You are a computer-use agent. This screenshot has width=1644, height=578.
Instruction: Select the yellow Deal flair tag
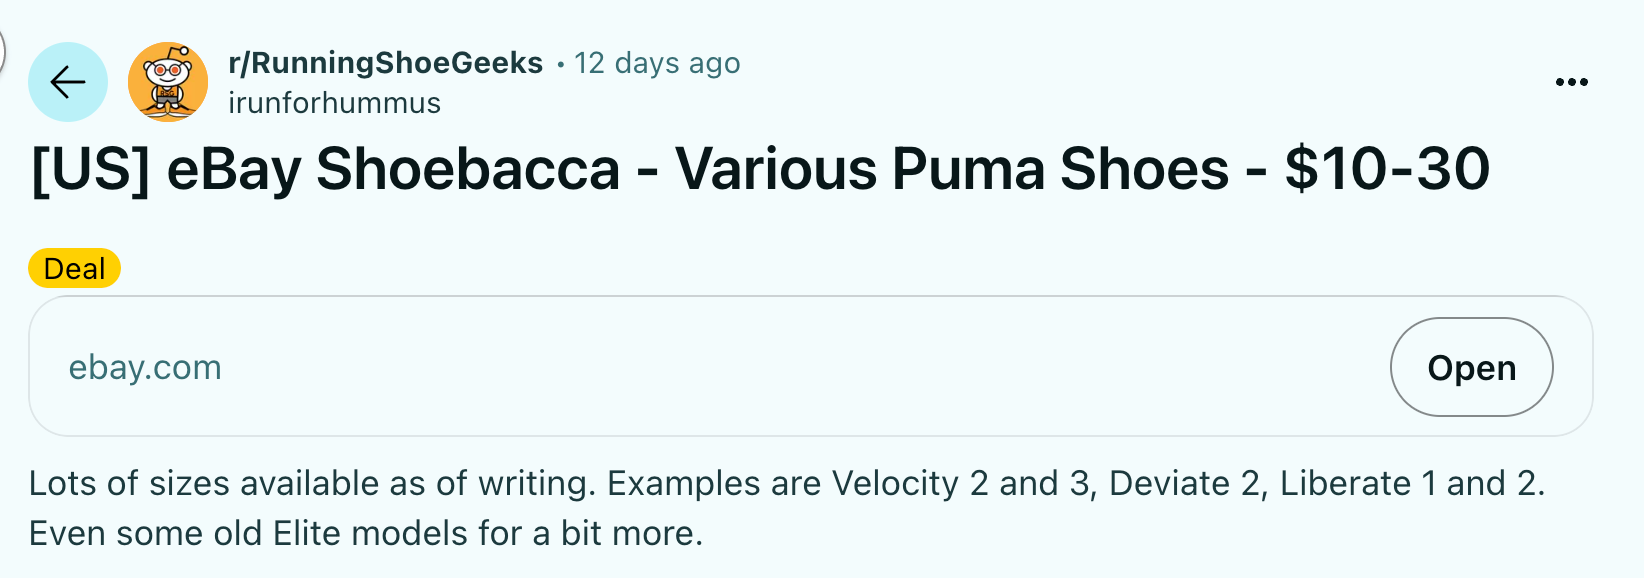tap(74, 268)
